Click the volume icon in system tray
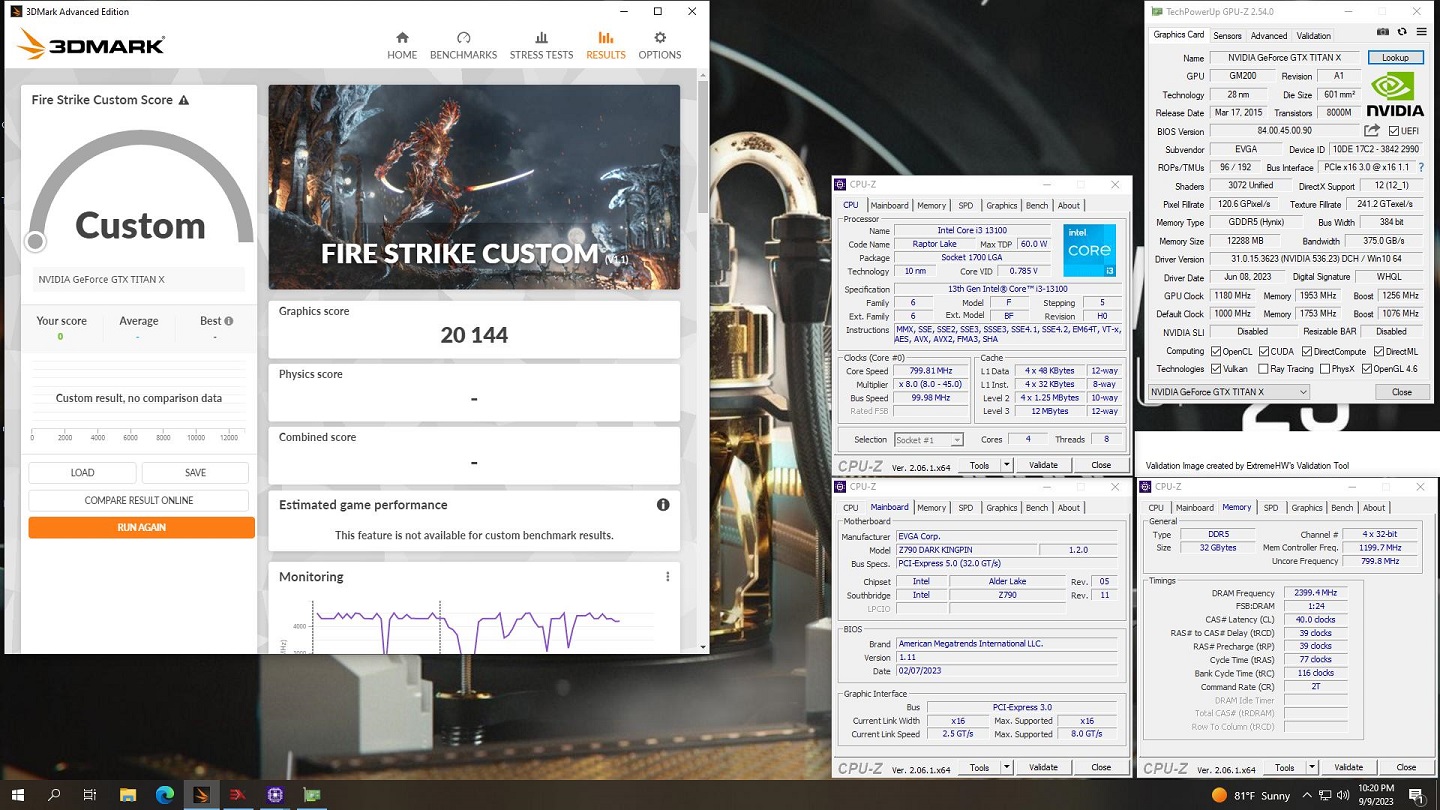The image size is (1440, 810). pos(1343,795)
